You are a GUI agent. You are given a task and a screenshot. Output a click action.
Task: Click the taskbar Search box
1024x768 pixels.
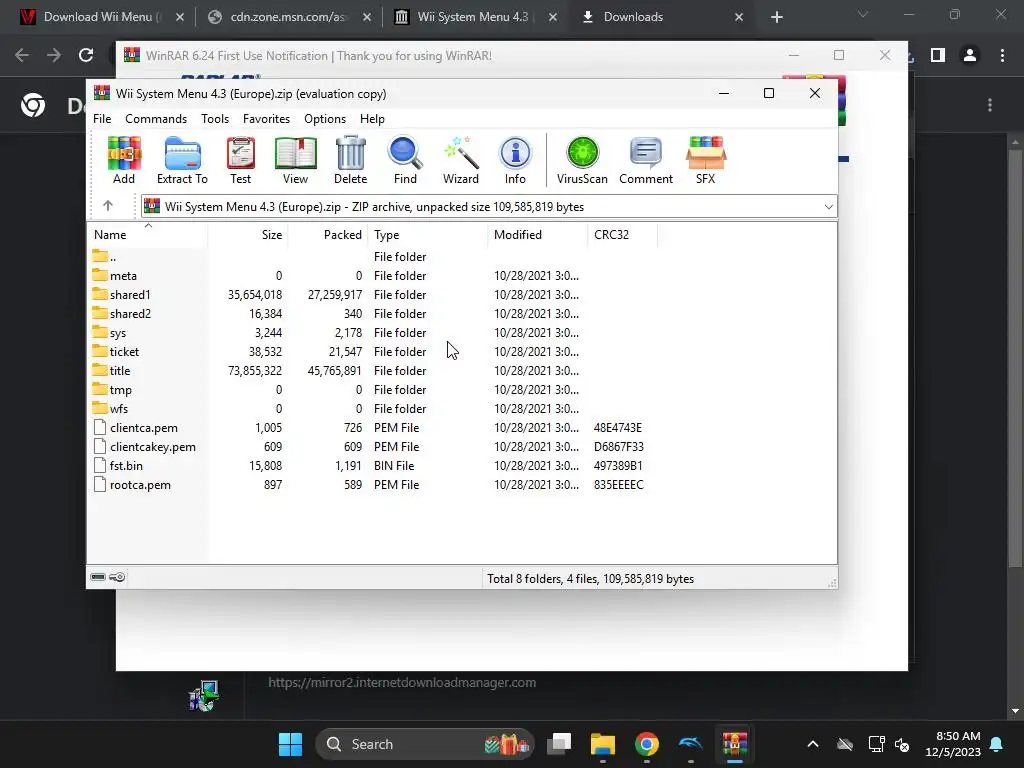[424, 744]
